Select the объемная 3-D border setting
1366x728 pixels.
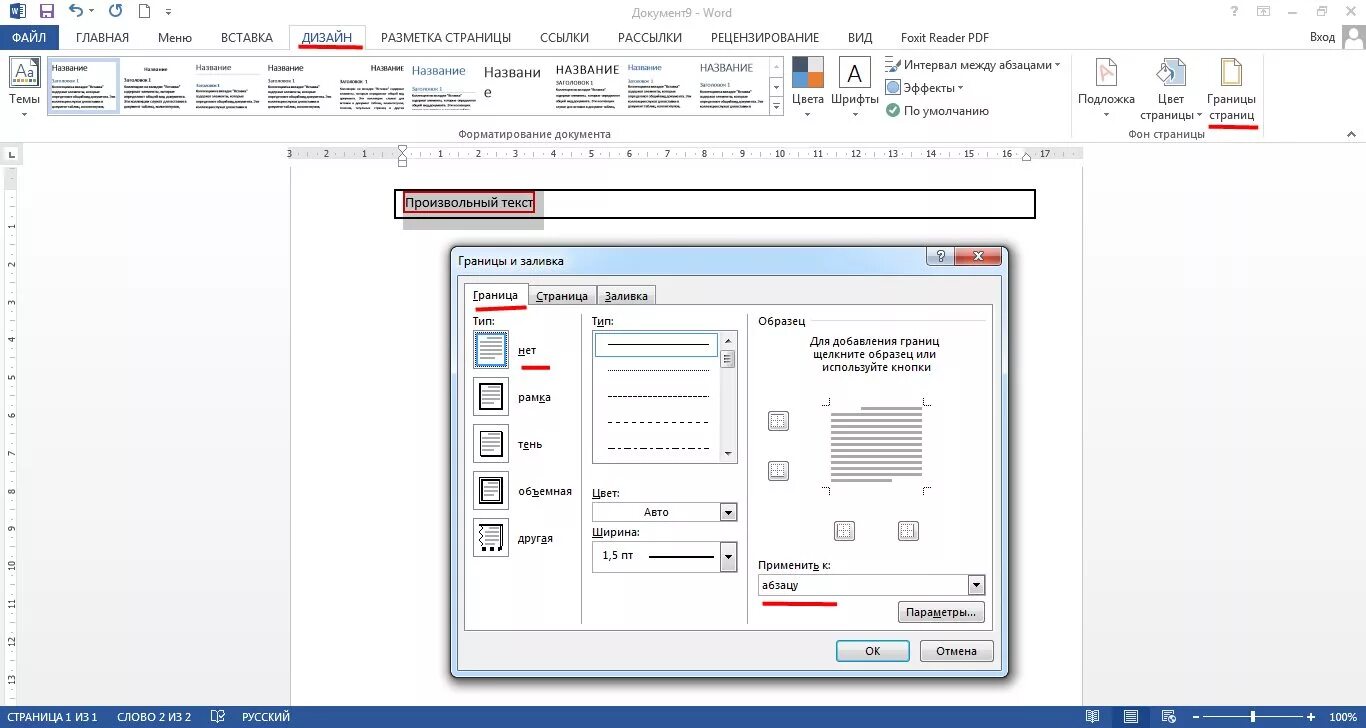click(490, 491)
